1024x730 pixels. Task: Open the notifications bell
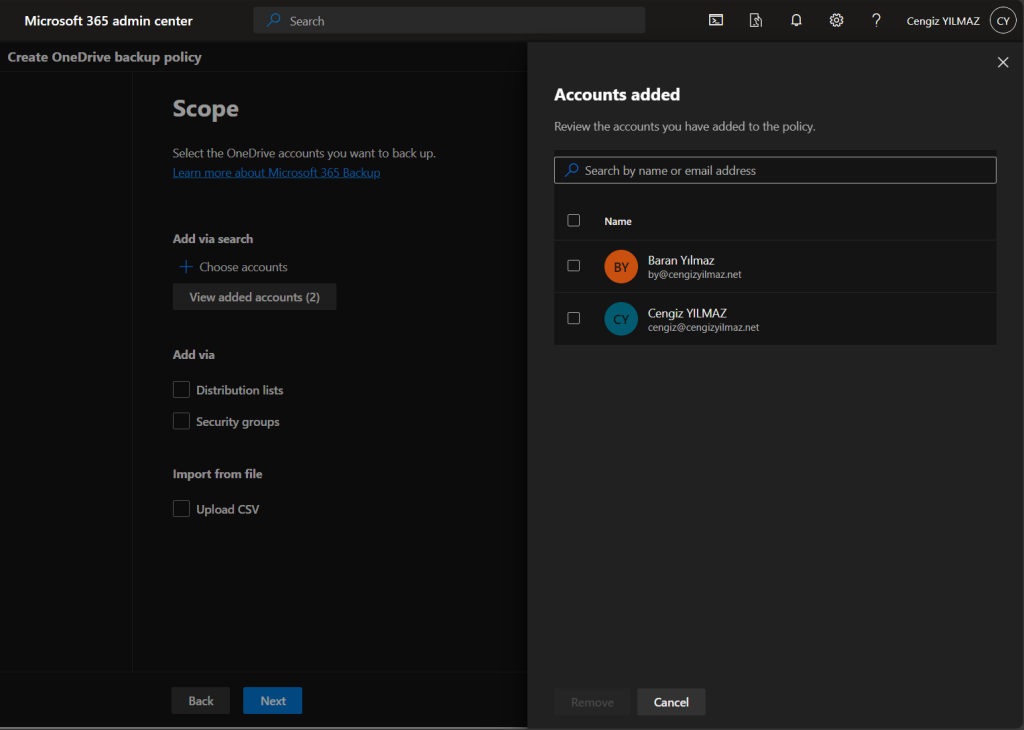click(796, 21)
